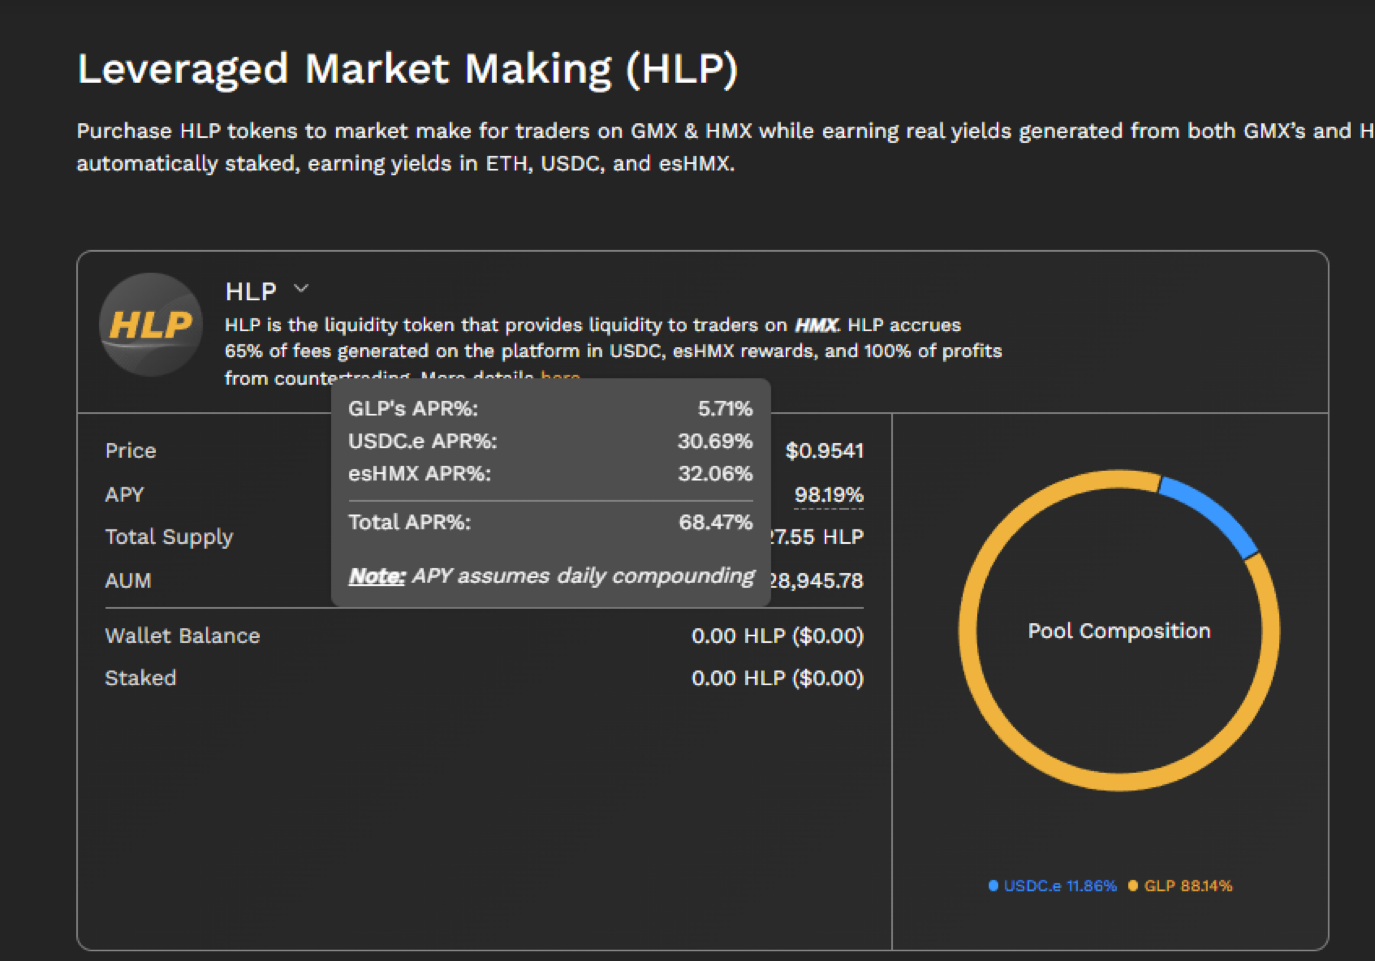Click the underlined 98.19% APY value
Viewport: 1375px width, 961px height.
click(x=828, y=495)
